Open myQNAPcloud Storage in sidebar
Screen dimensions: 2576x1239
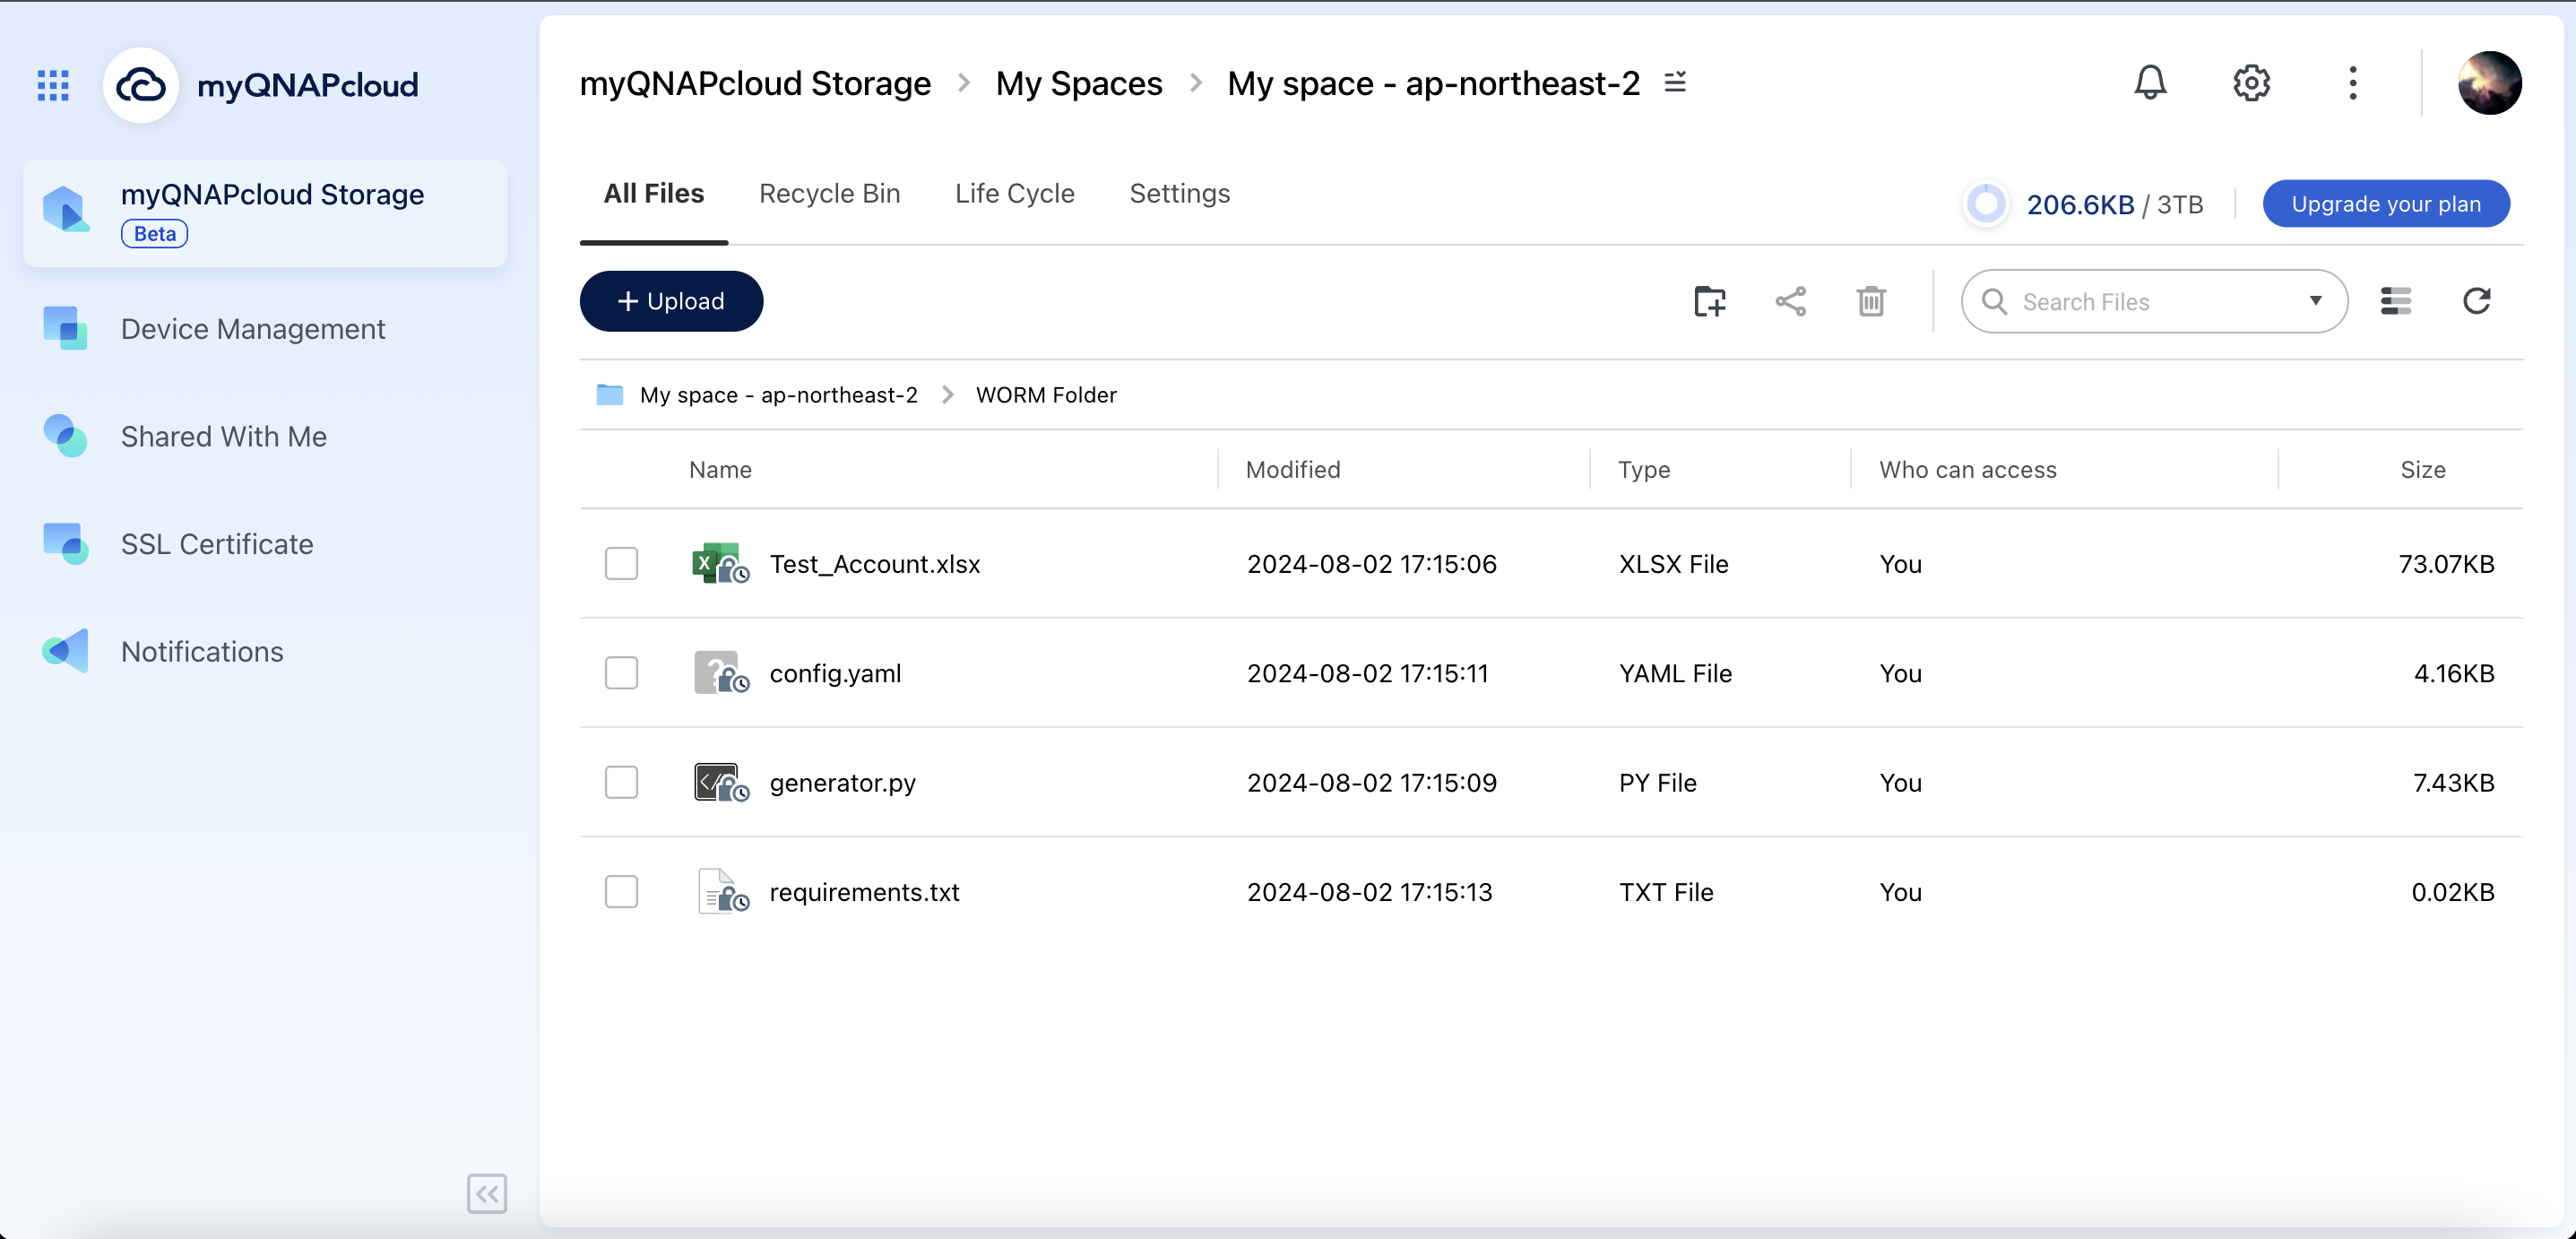(265, 213)
